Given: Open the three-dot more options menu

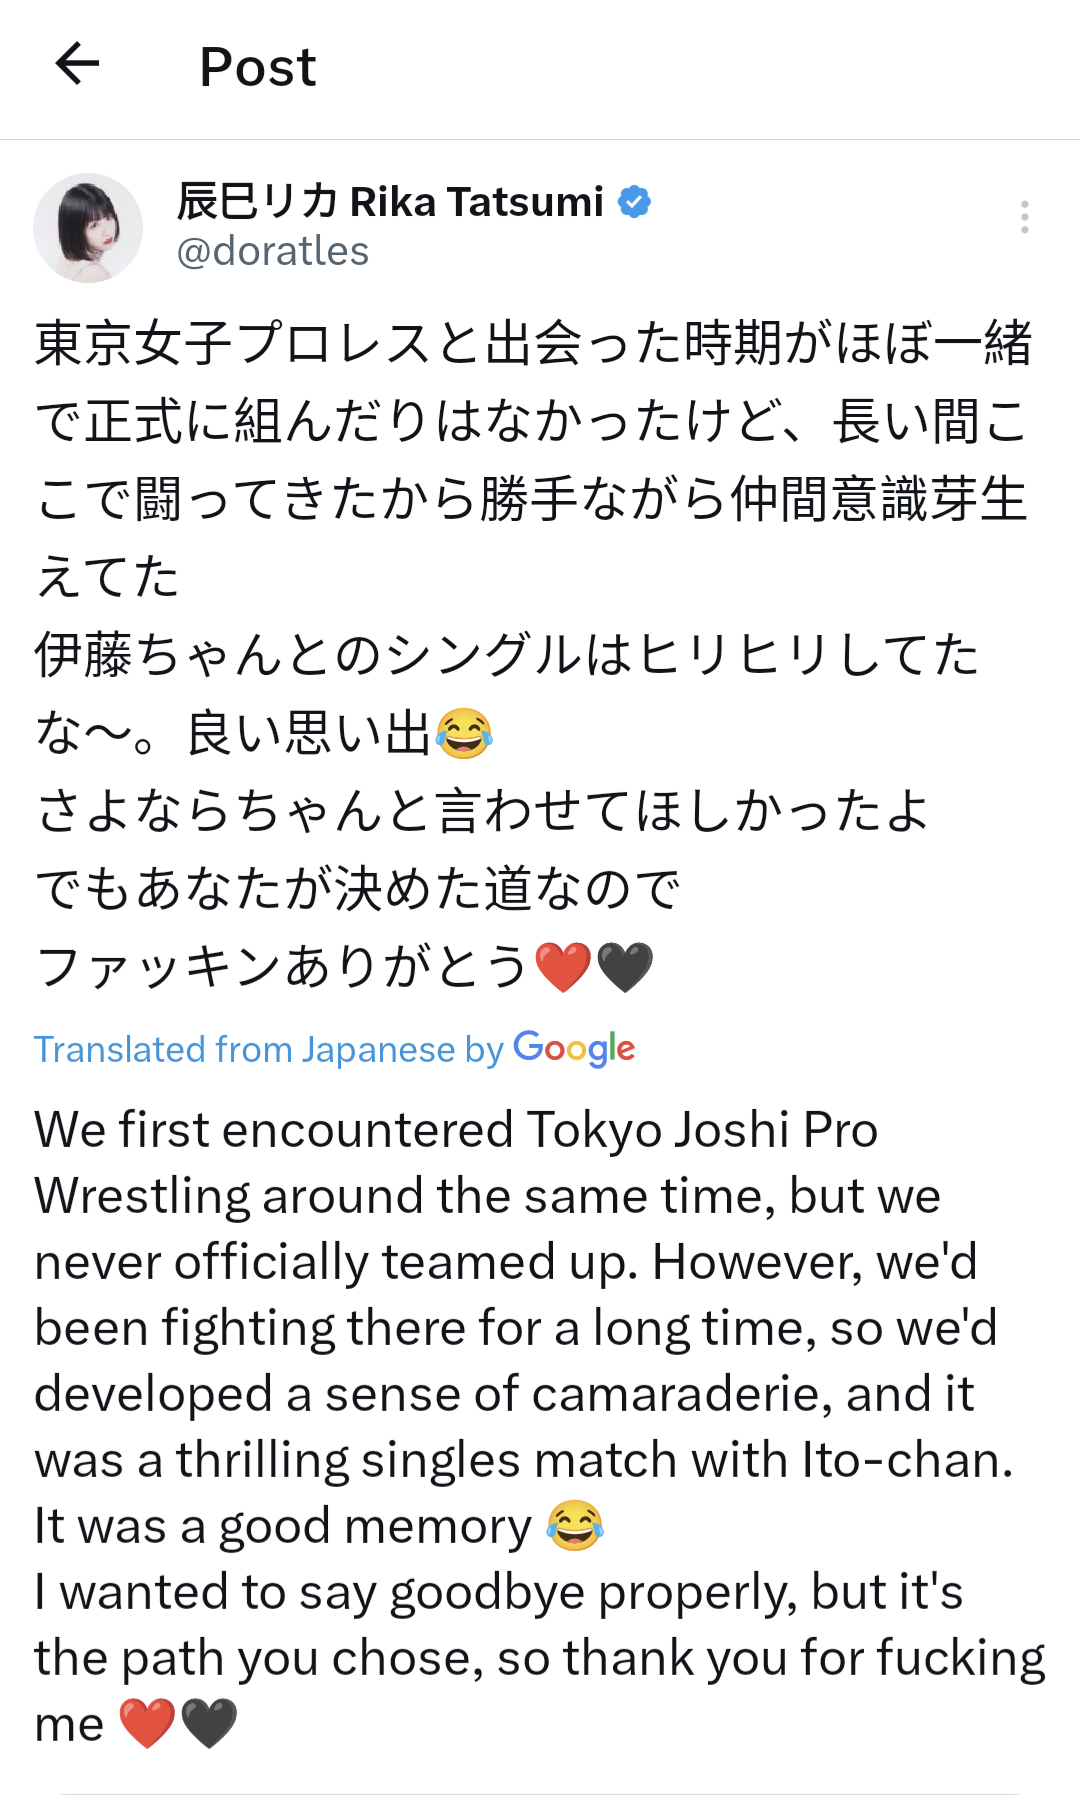Looking at the screenshot, I should click(1024, 217).
